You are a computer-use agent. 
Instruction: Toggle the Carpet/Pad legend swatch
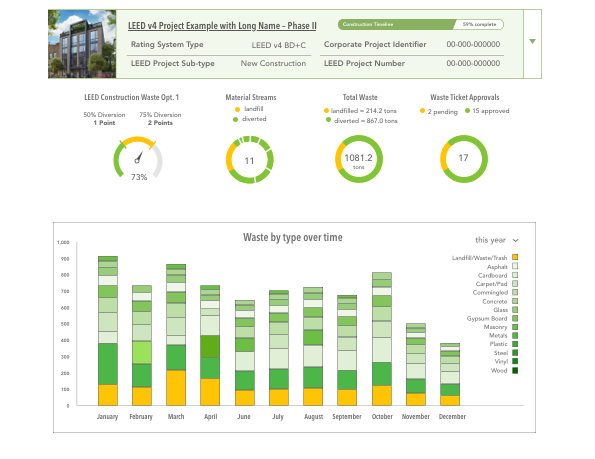point(515,283)
